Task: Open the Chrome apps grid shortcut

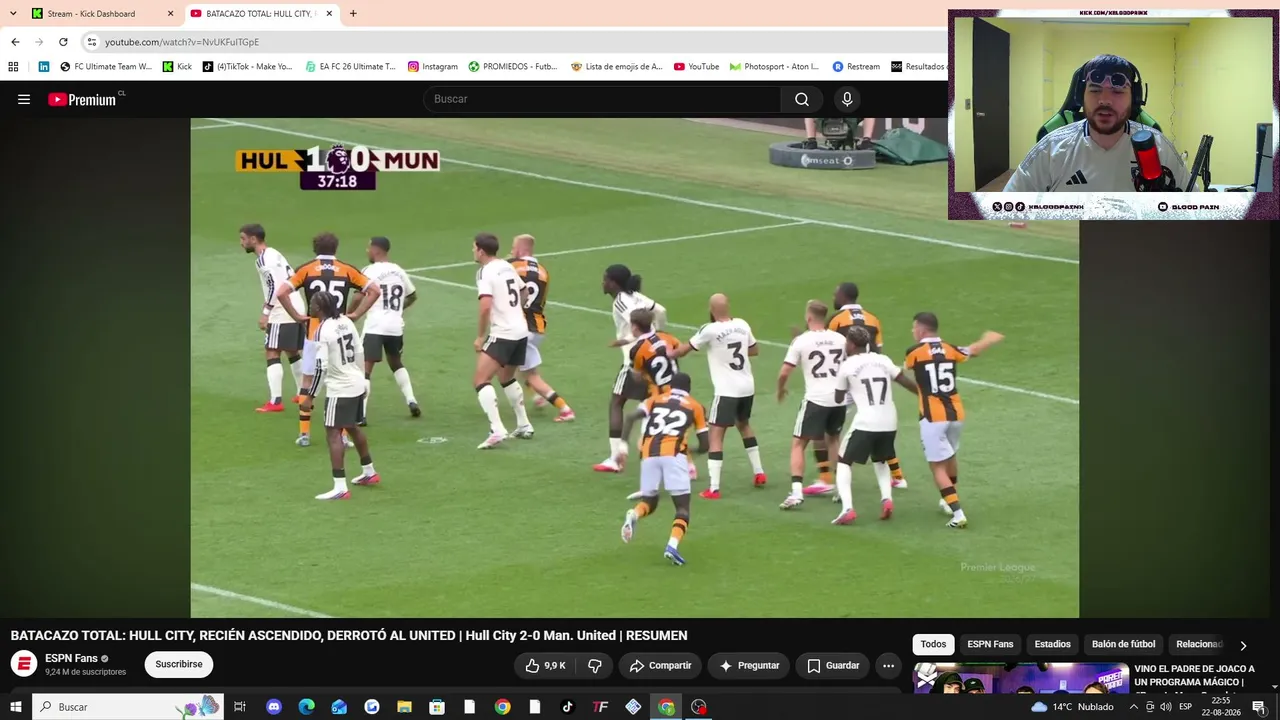Action: (13, 67)
